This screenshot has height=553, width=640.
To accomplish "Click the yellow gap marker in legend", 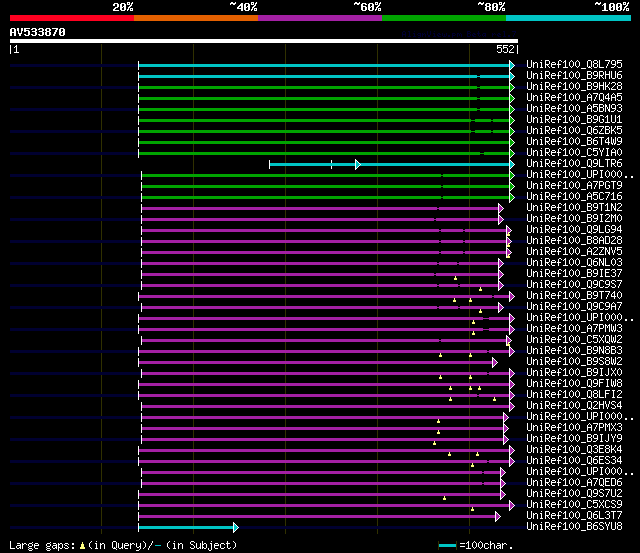I will (82, 546).
